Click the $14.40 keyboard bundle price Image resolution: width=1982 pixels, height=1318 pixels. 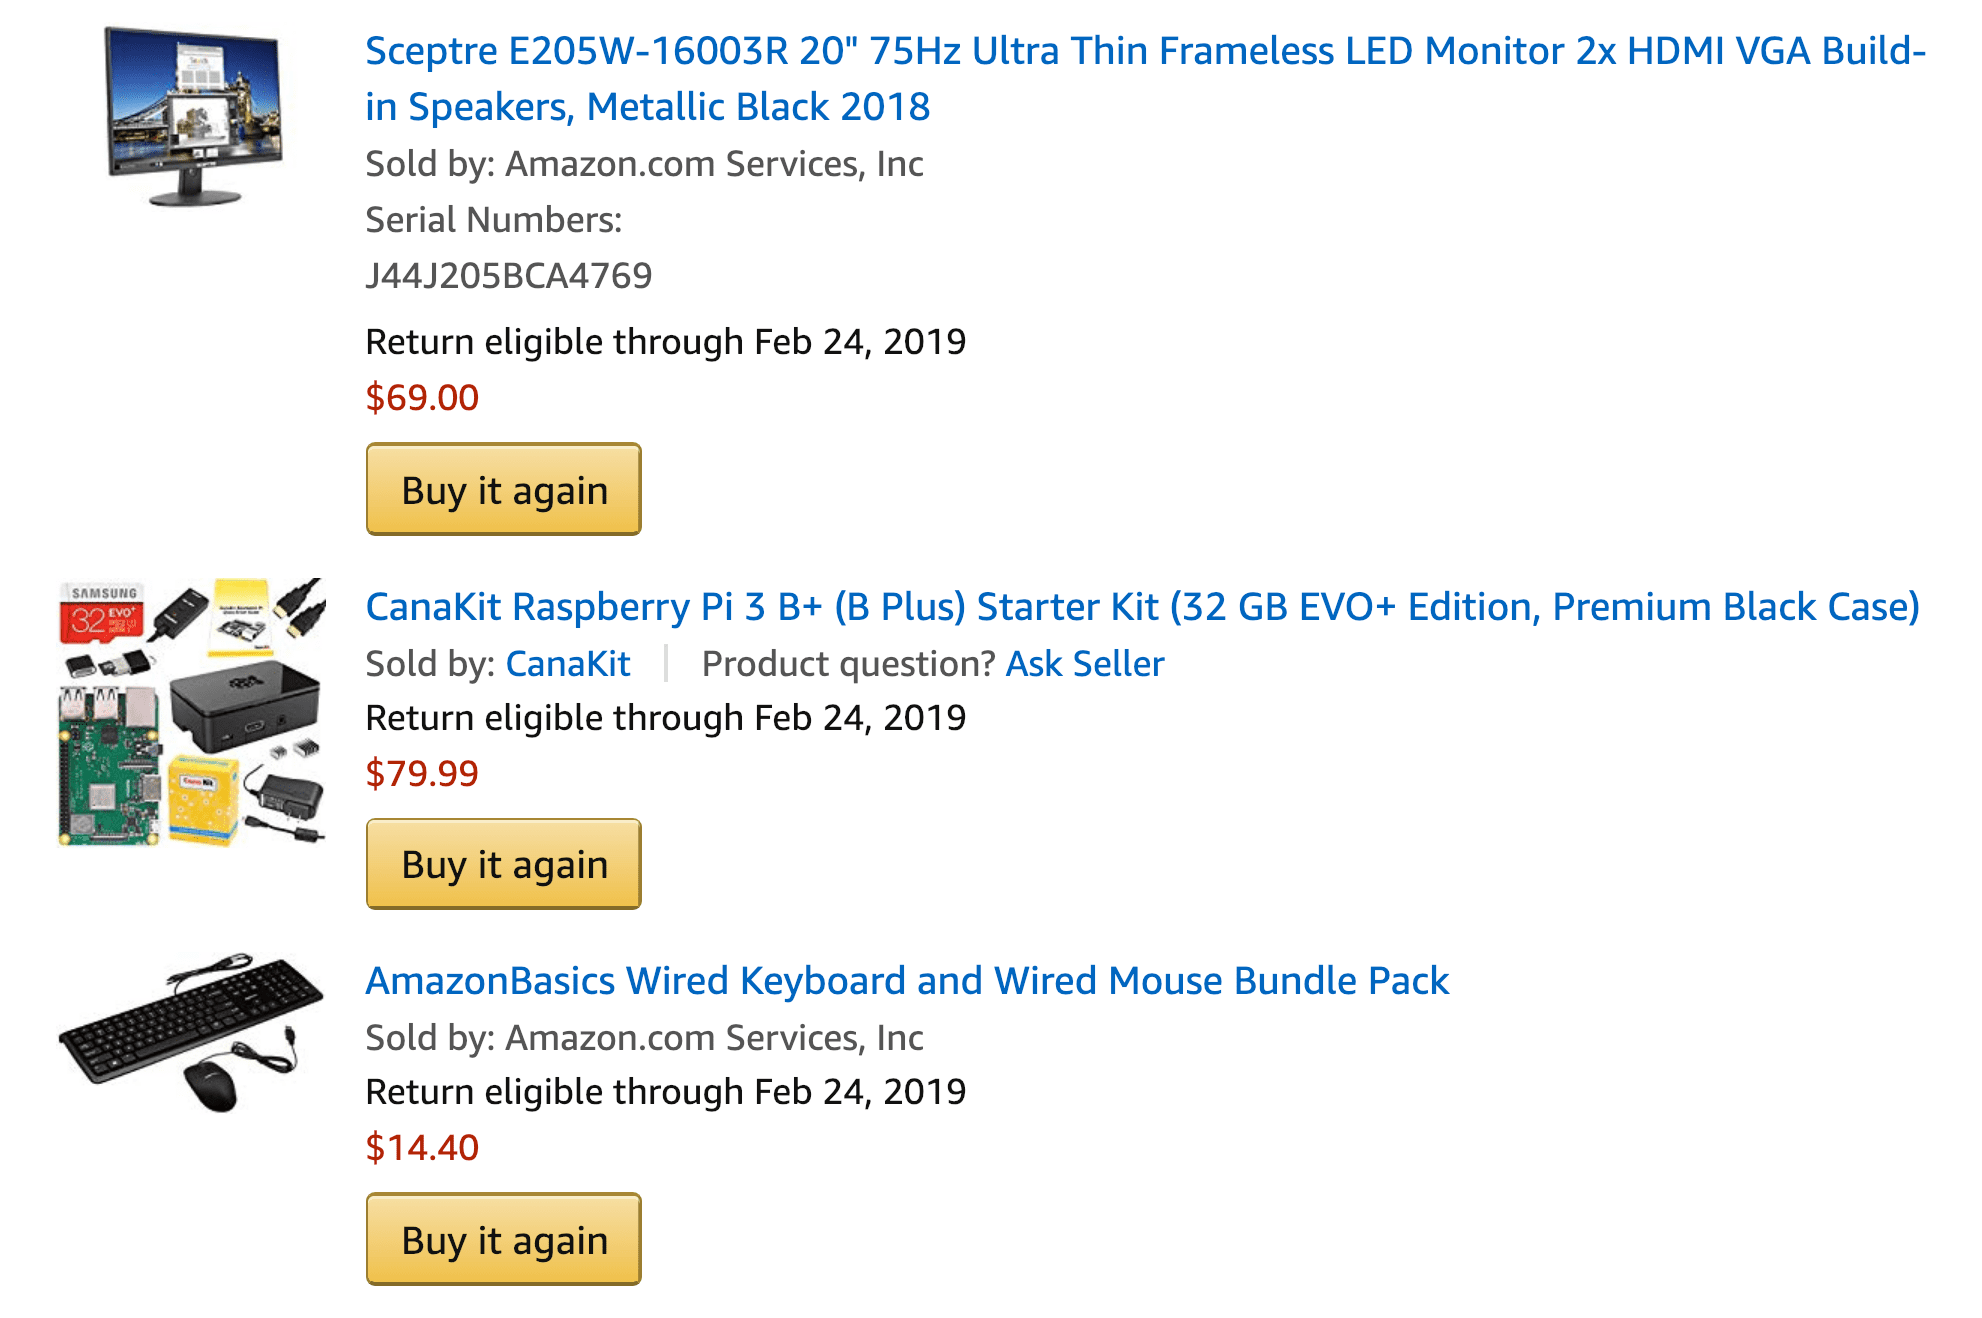click(x=422, y=1148)
